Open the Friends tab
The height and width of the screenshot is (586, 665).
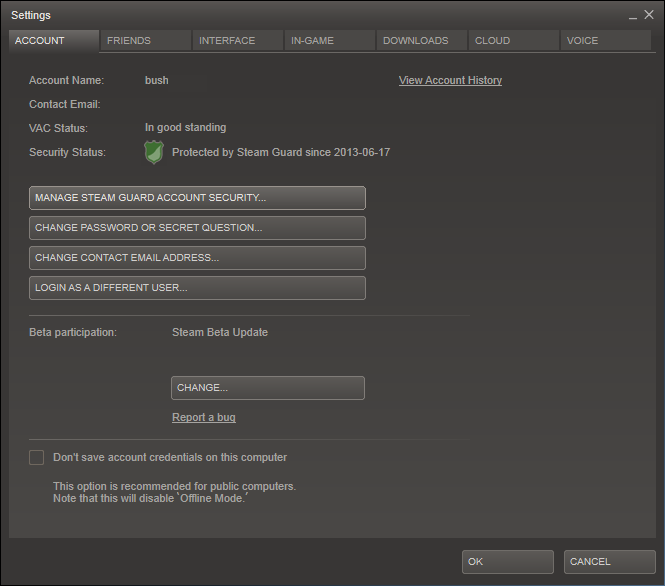point(145,41)
